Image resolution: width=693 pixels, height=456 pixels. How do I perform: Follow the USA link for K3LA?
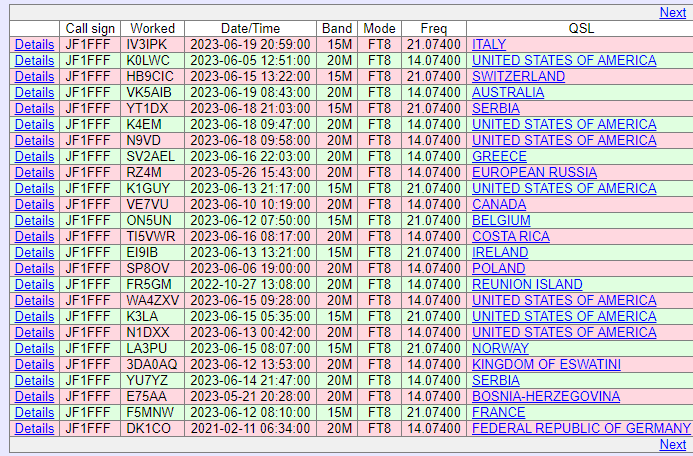[x=564, y=316]
